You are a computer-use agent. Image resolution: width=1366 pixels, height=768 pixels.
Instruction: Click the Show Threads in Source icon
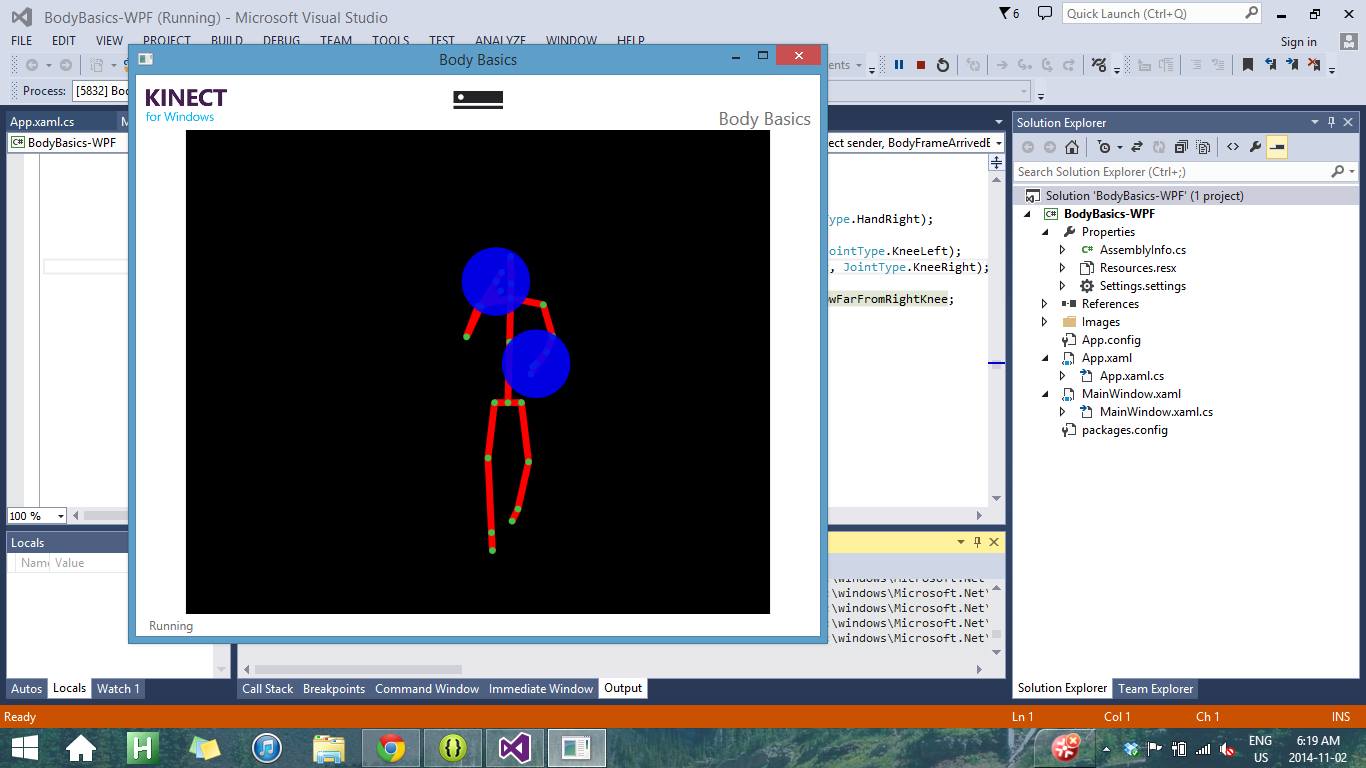pyautogui.click(x=1100, y=65)
